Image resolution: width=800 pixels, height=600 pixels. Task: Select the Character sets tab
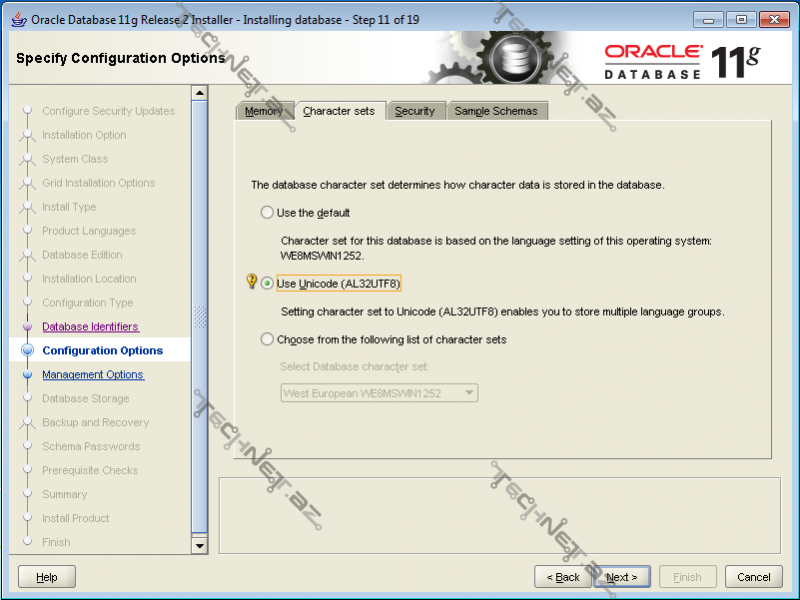(x=339, y=111)
